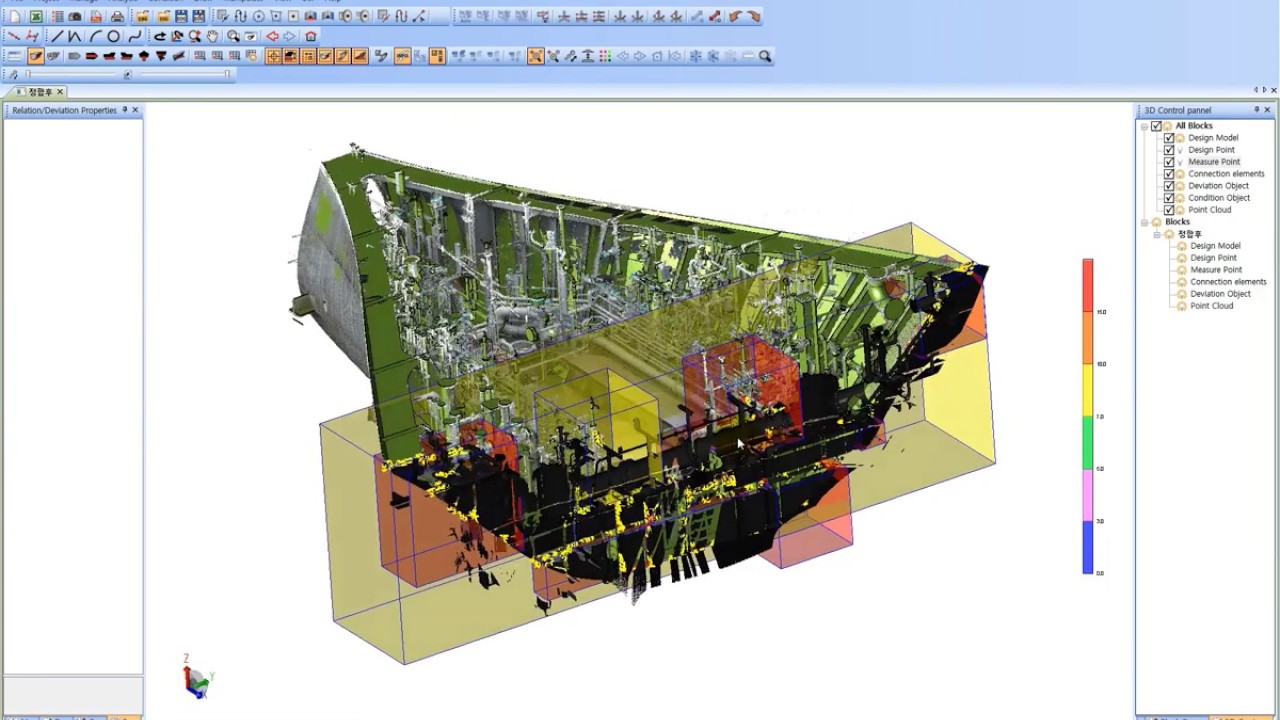Image resolution: width=1280 pixels, height=720 pixels.
Task: Click the orange redo arrow icon
Action: [754, 16]
